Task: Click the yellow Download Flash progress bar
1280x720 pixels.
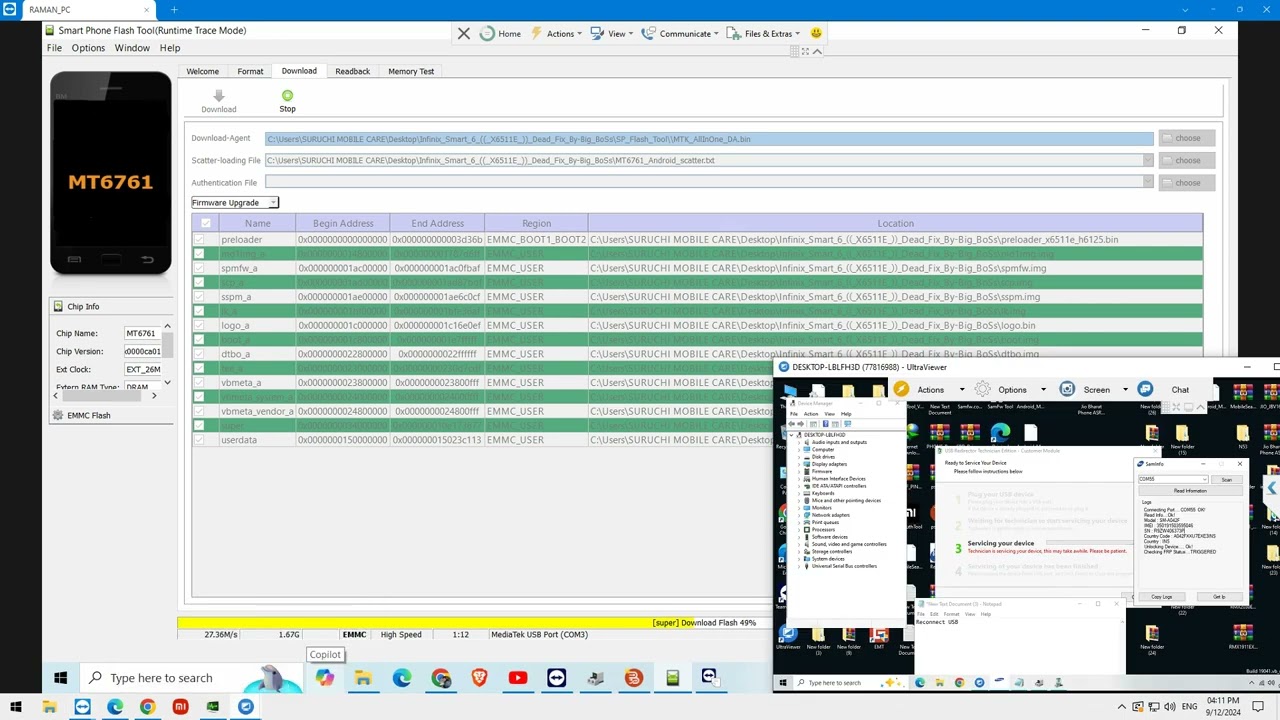Action: pos(475,623)
